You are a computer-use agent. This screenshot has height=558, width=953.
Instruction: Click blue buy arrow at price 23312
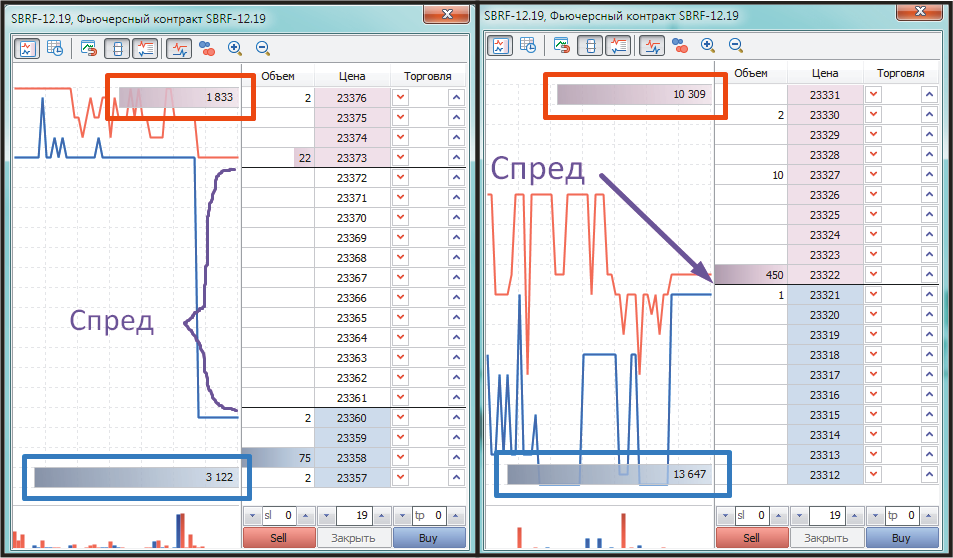929,475
